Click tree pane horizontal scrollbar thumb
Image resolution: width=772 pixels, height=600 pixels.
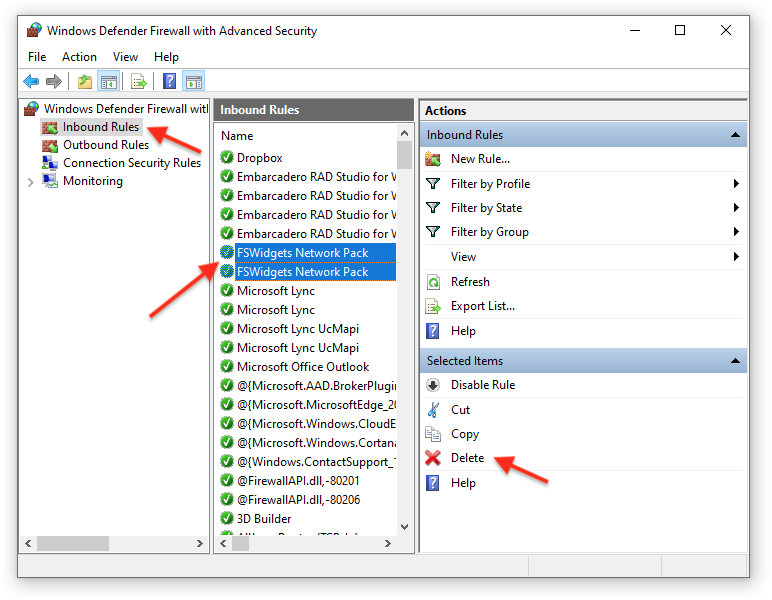click(73, 543)
